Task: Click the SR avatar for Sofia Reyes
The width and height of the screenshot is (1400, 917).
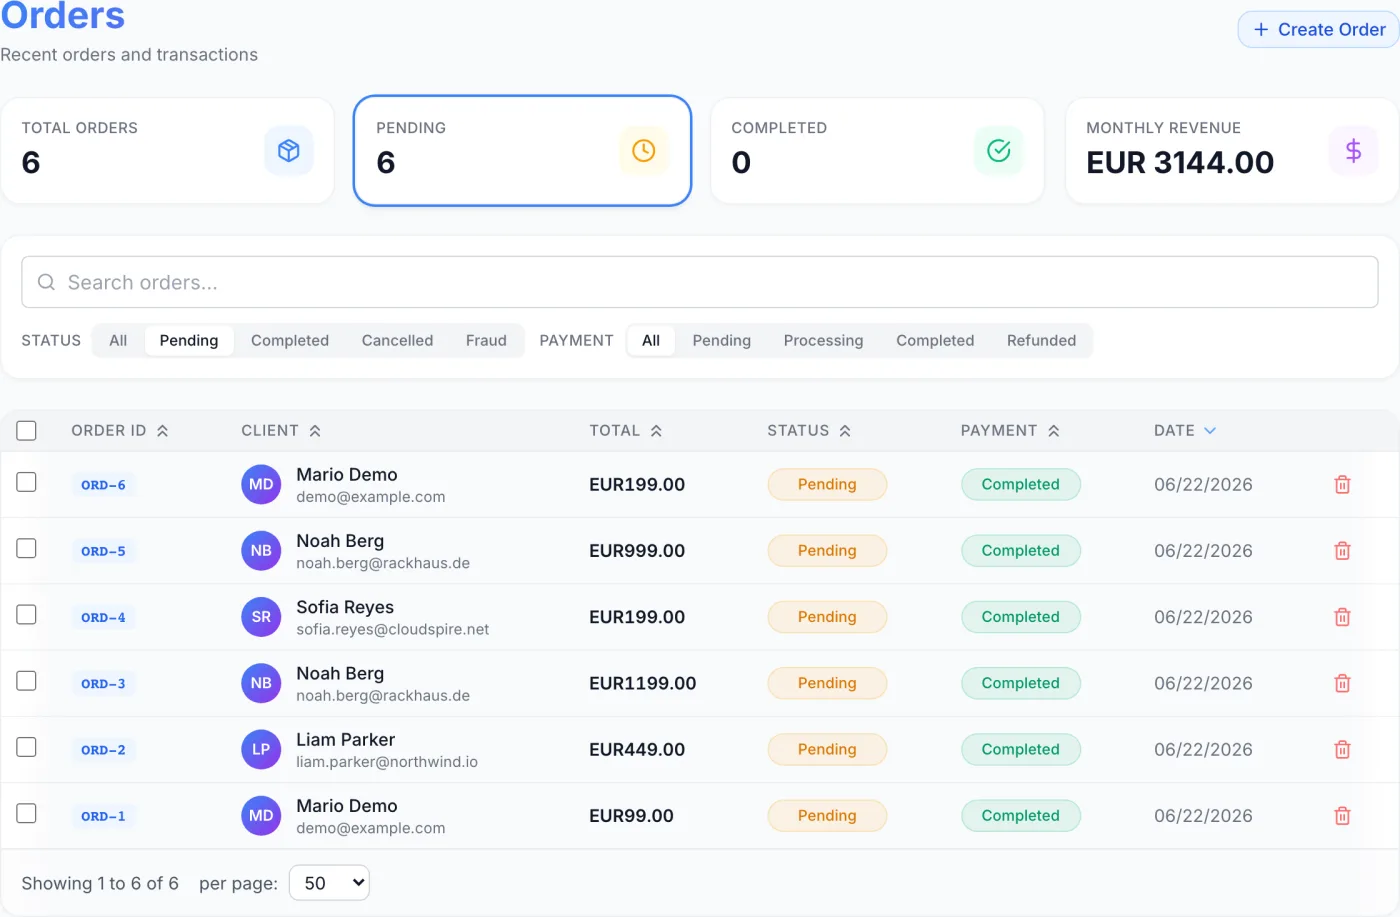Action: (261, 617)
